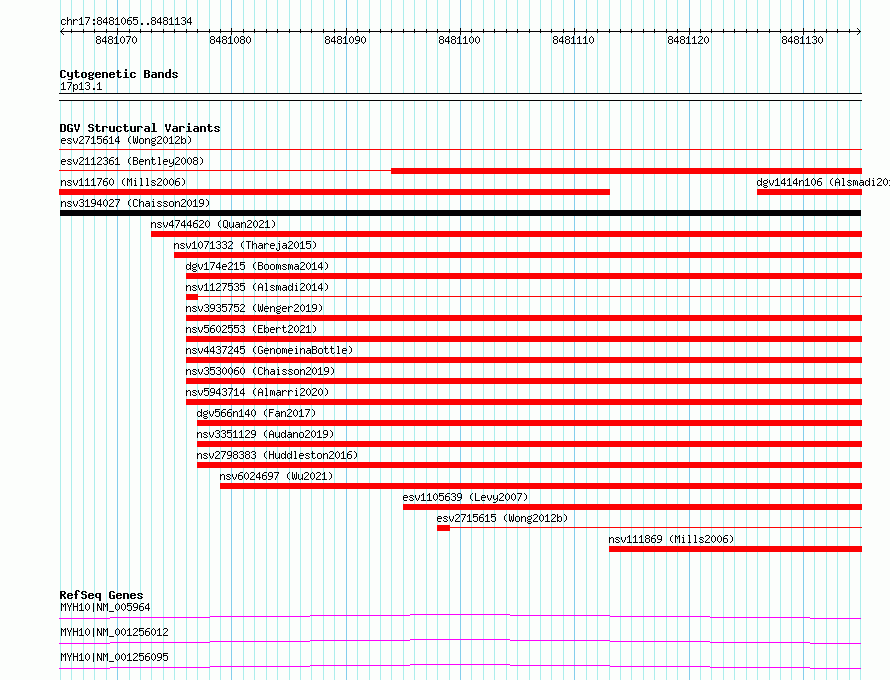Click ruler position 8481080

coord(230,40)
